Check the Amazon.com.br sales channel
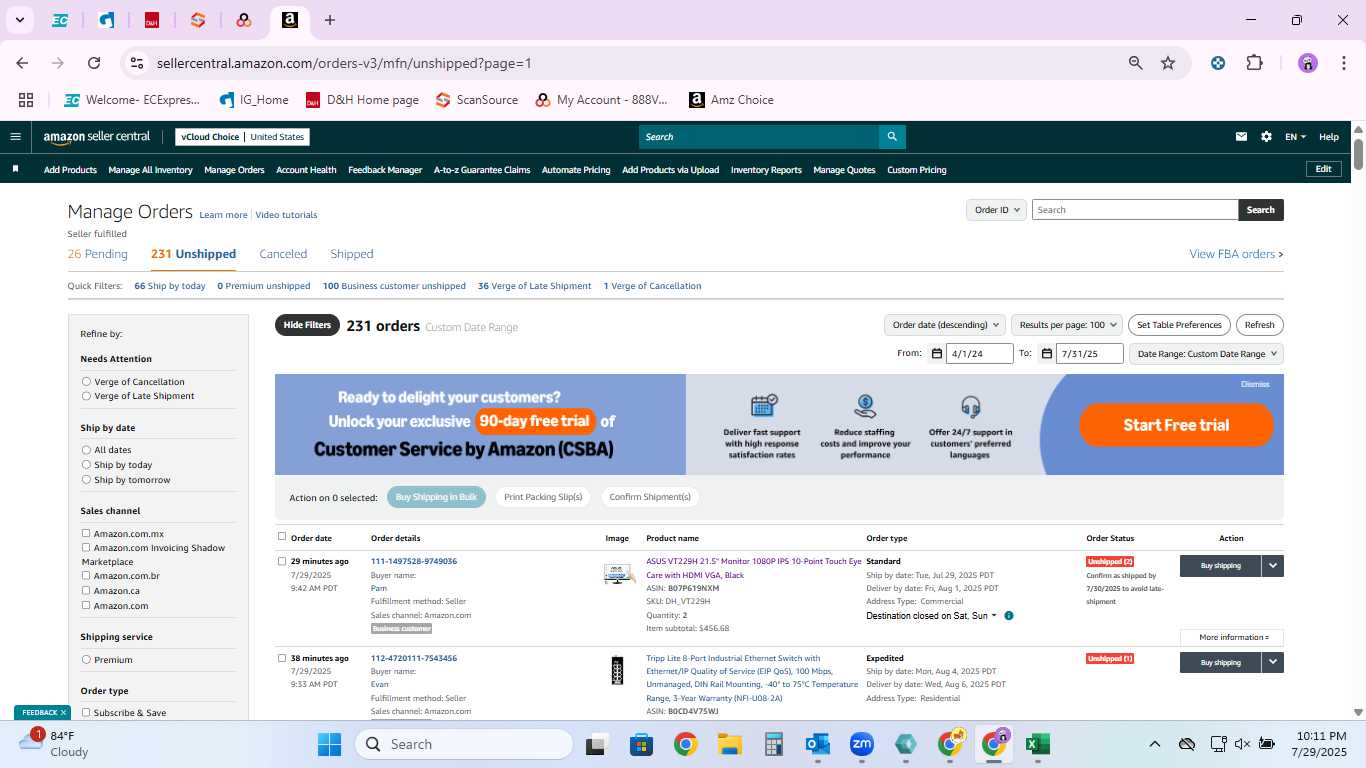Viewport: 1366px width, 768px height. click(86, 576)
